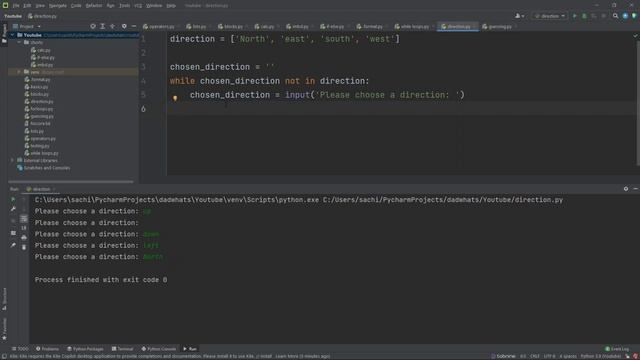Toggle soft-wrap icon in the Run console
The width and height of the screenshot is (640, 360).
click(24, 219)
